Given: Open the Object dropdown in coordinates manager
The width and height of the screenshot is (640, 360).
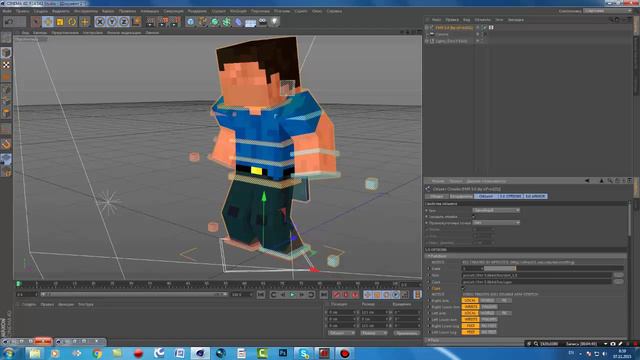Looking at the screenshot, I should [x=341, y=333].
